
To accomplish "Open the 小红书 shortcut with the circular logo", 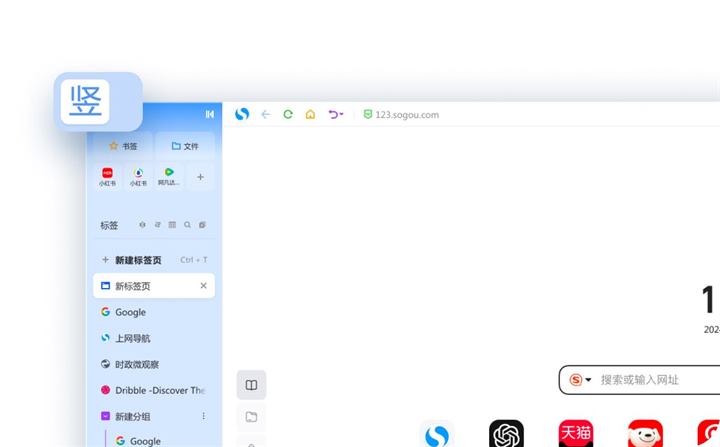I will [x=138, y=177].
